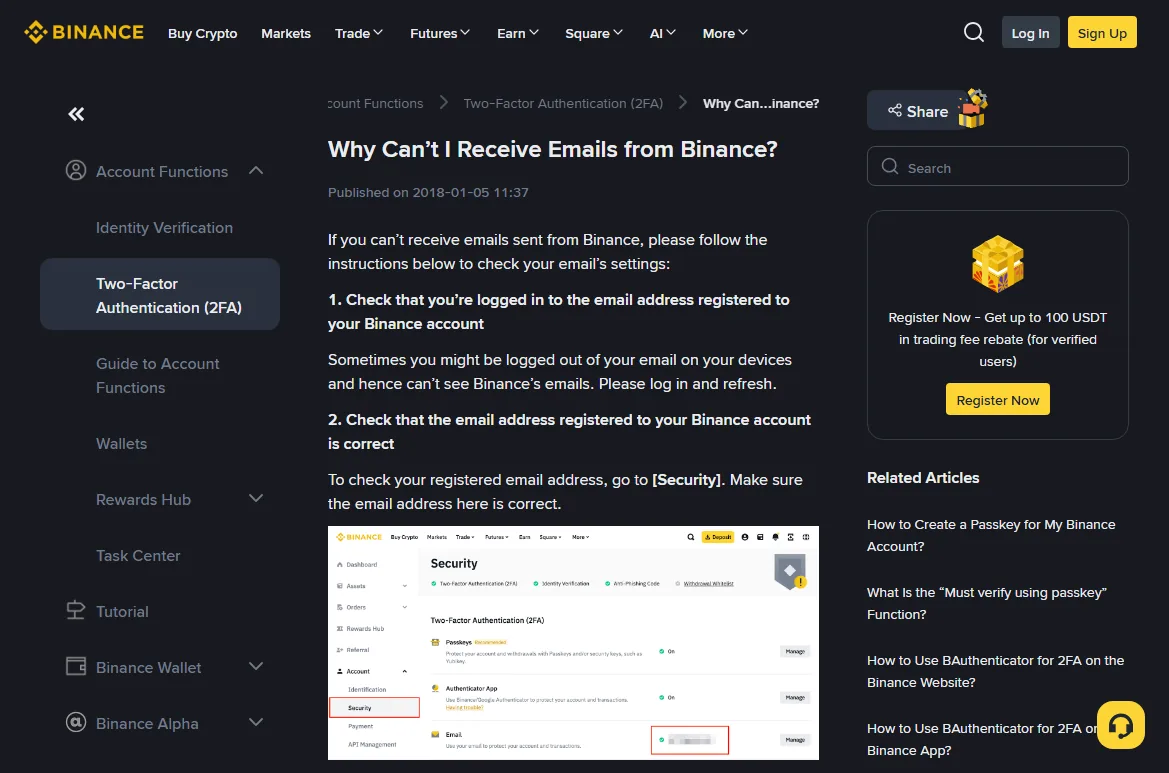Viewport: 1169px width, 773px height.
Task: Open the Markets page
Action: click(x=286, y=33)
